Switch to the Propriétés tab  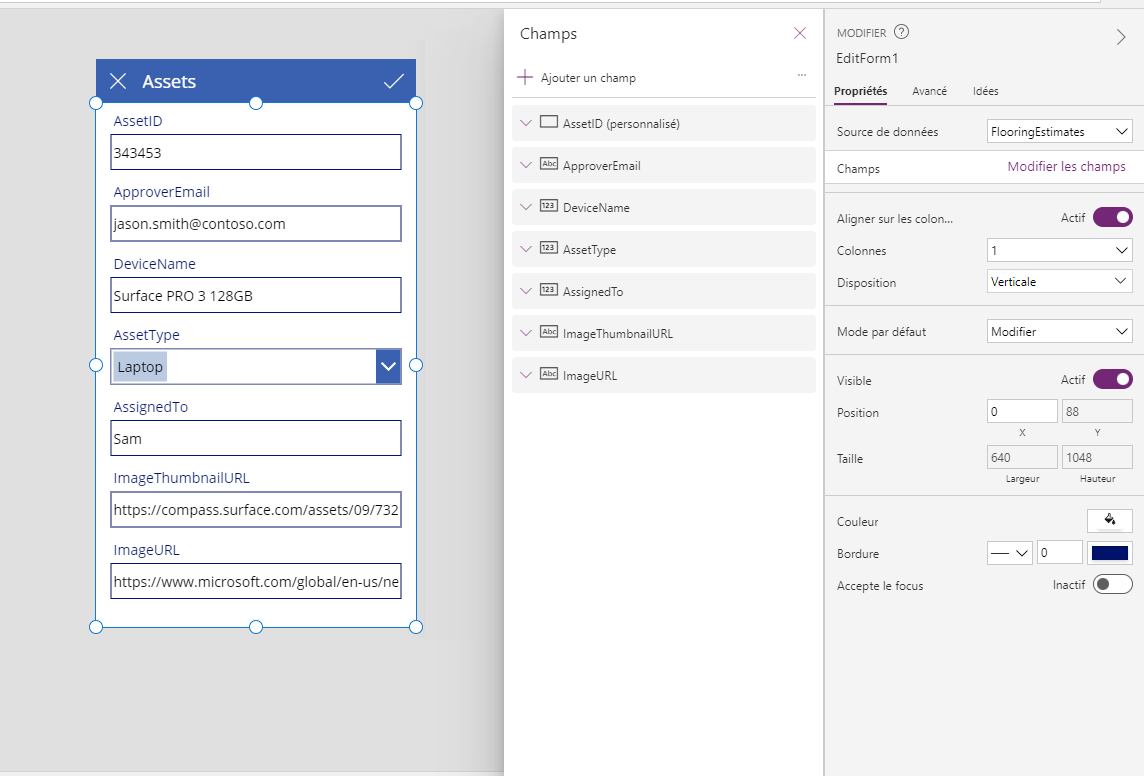pos(861,91)
